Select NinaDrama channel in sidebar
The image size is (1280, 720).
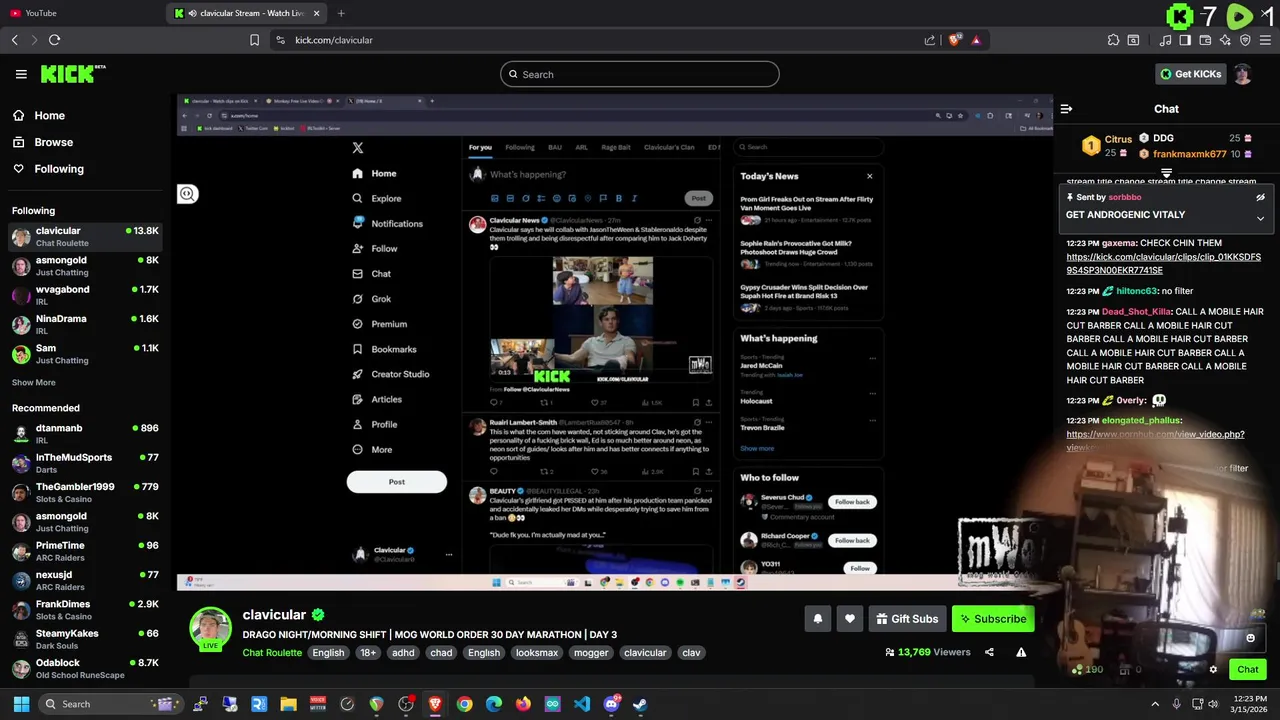86,324
